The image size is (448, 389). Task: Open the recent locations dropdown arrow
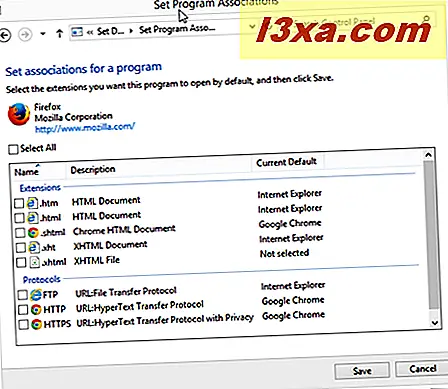[x=43, y=34]
